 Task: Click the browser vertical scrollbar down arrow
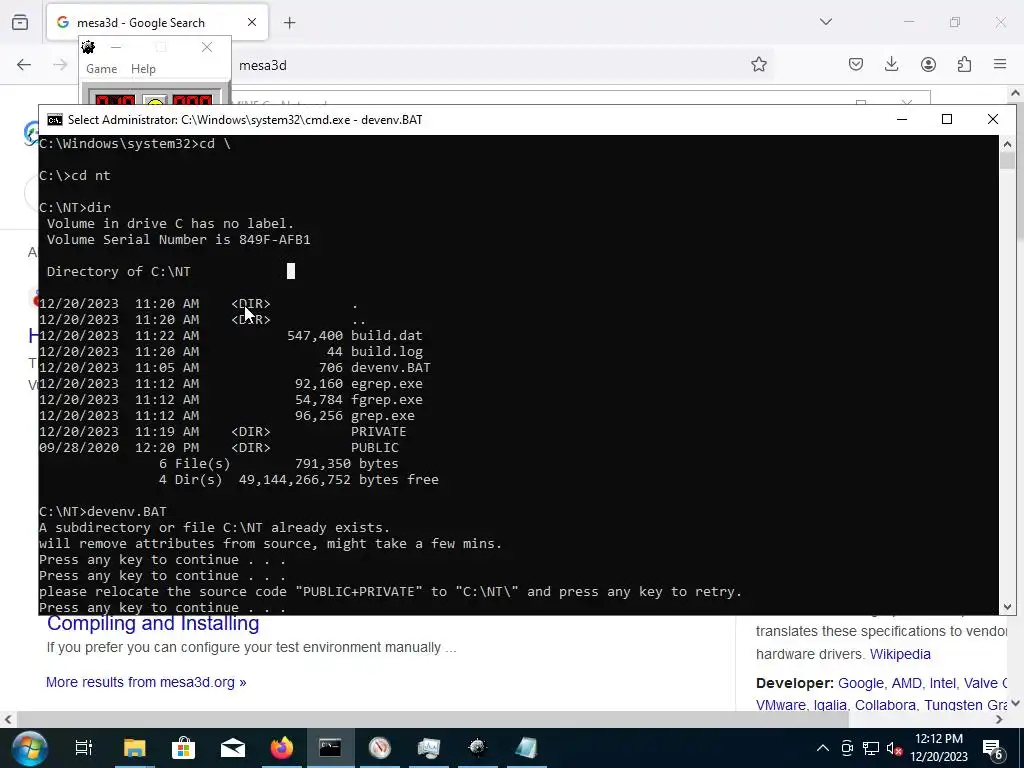click(x=1016, y=704)
